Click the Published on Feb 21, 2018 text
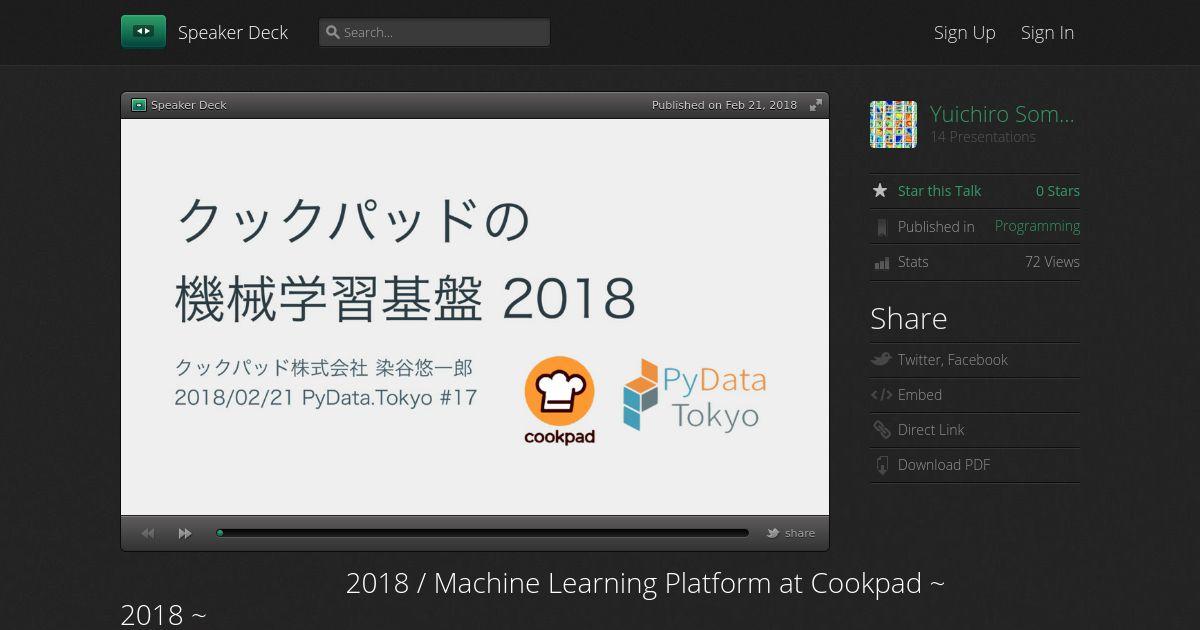Image resolution: width=1200 pixels, height=630 pixels. (724, 105)
